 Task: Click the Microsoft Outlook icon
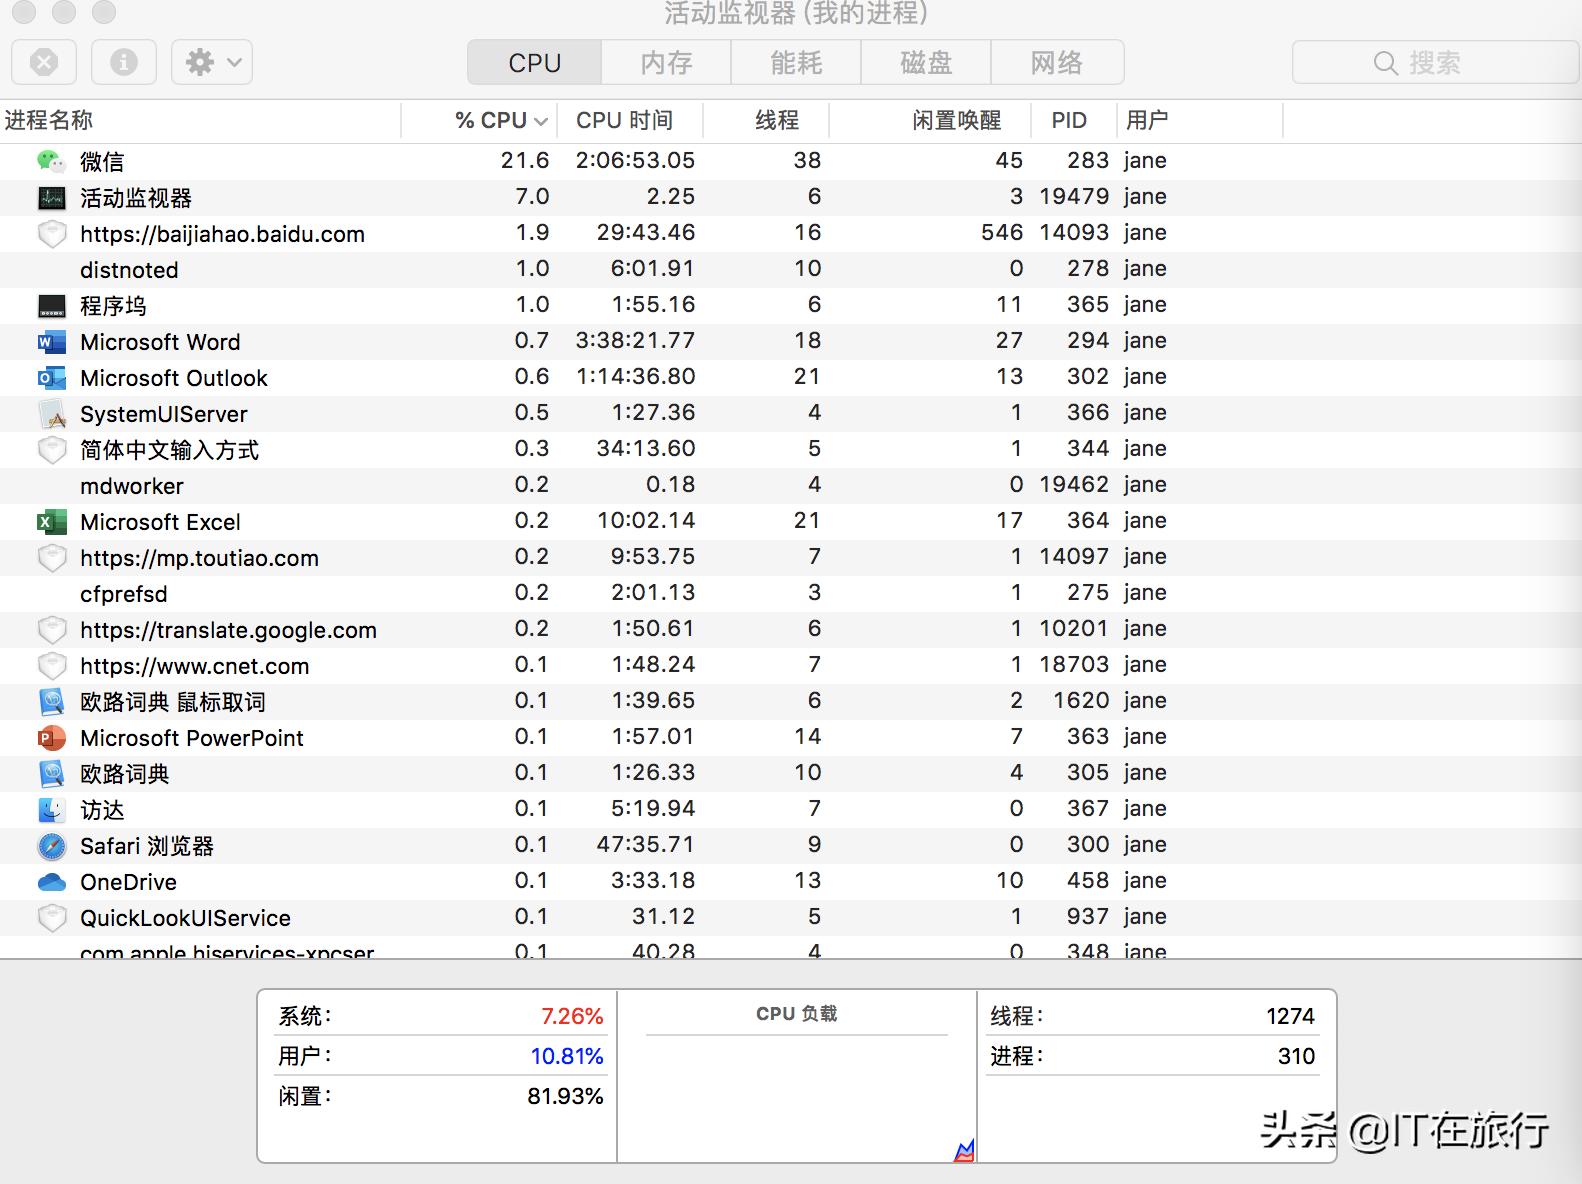click(x=51, y=378)
